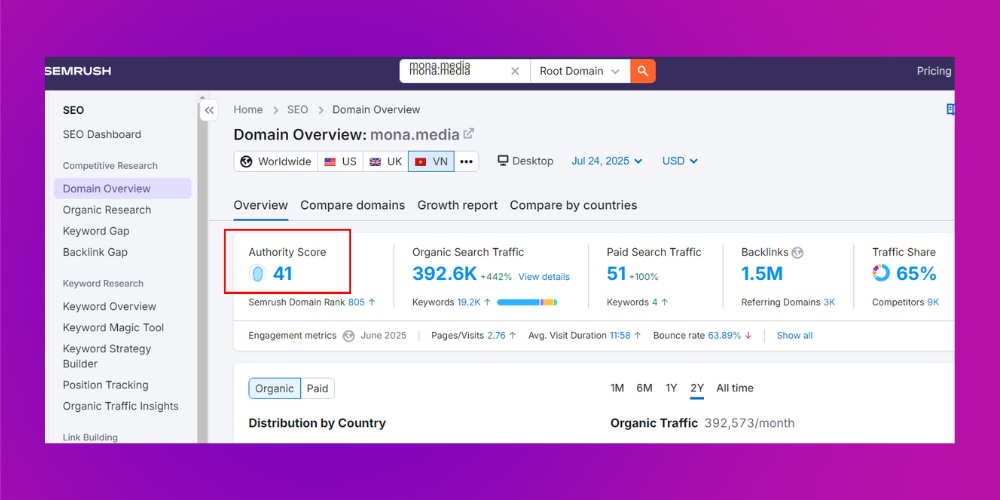Switch to the Overview tab
1000x500 pixels.
[261, 205]
